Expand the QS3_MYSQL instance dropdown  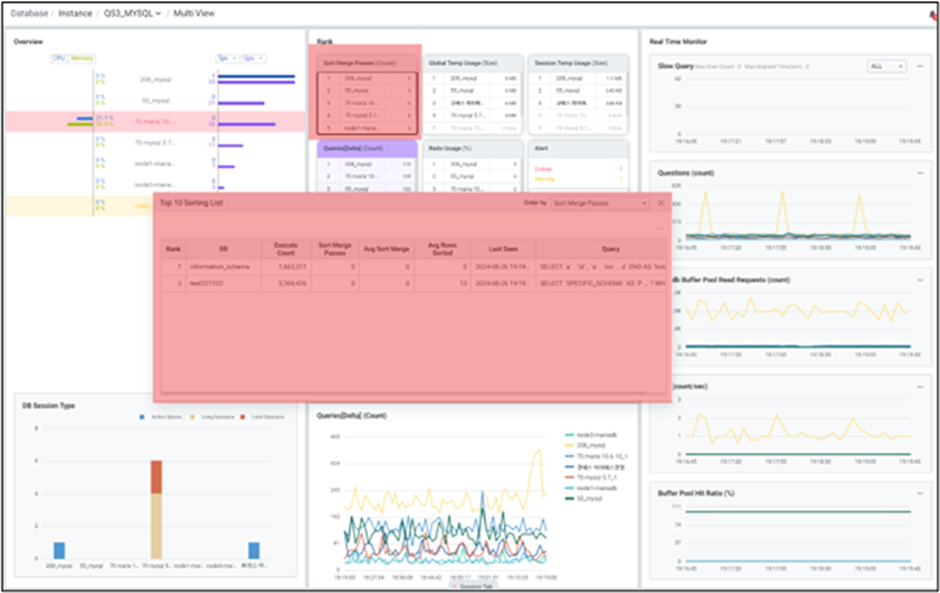coord(134,14)
